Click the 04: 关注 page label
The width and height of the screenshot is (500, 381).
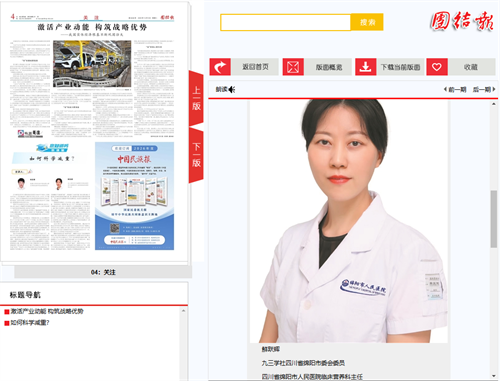click(x=103, y=272)
